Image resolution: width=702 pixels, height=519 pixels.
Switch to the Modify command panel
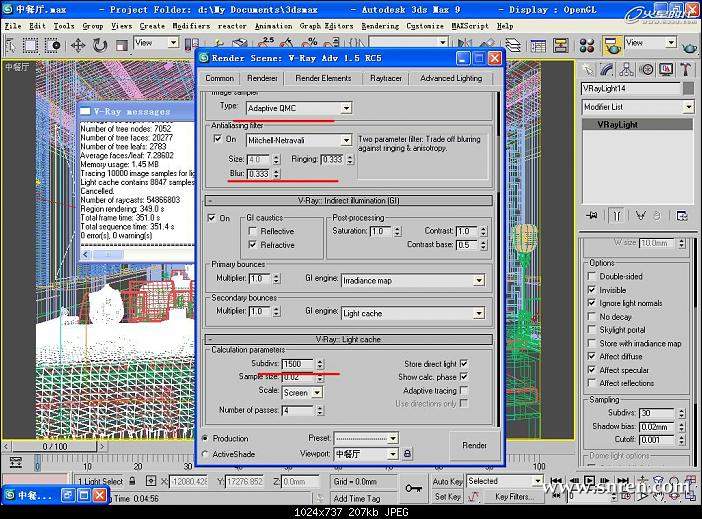click(607, 69)
